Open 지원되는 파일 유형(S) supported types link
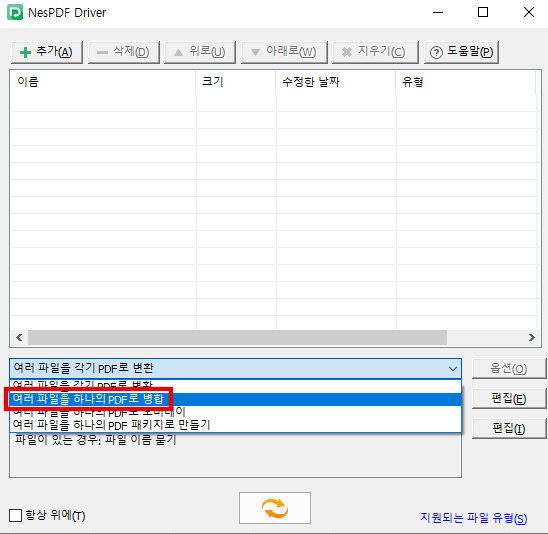Viewport: 548px width, 534px height. click(474, 518)
